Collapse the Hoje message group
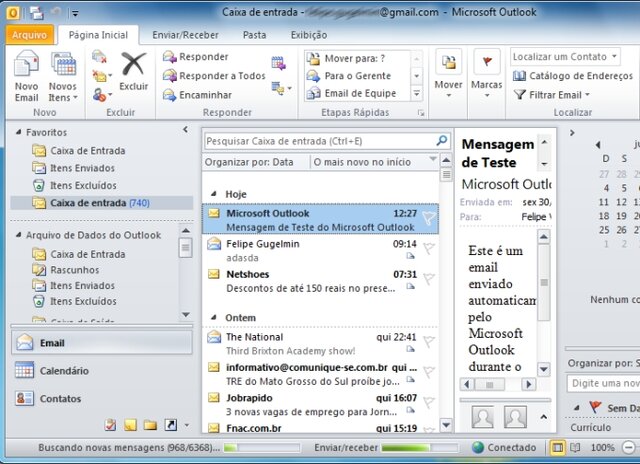Image resolution: width=640 pixels, height=464 pixels. click(x=214, y=194)
